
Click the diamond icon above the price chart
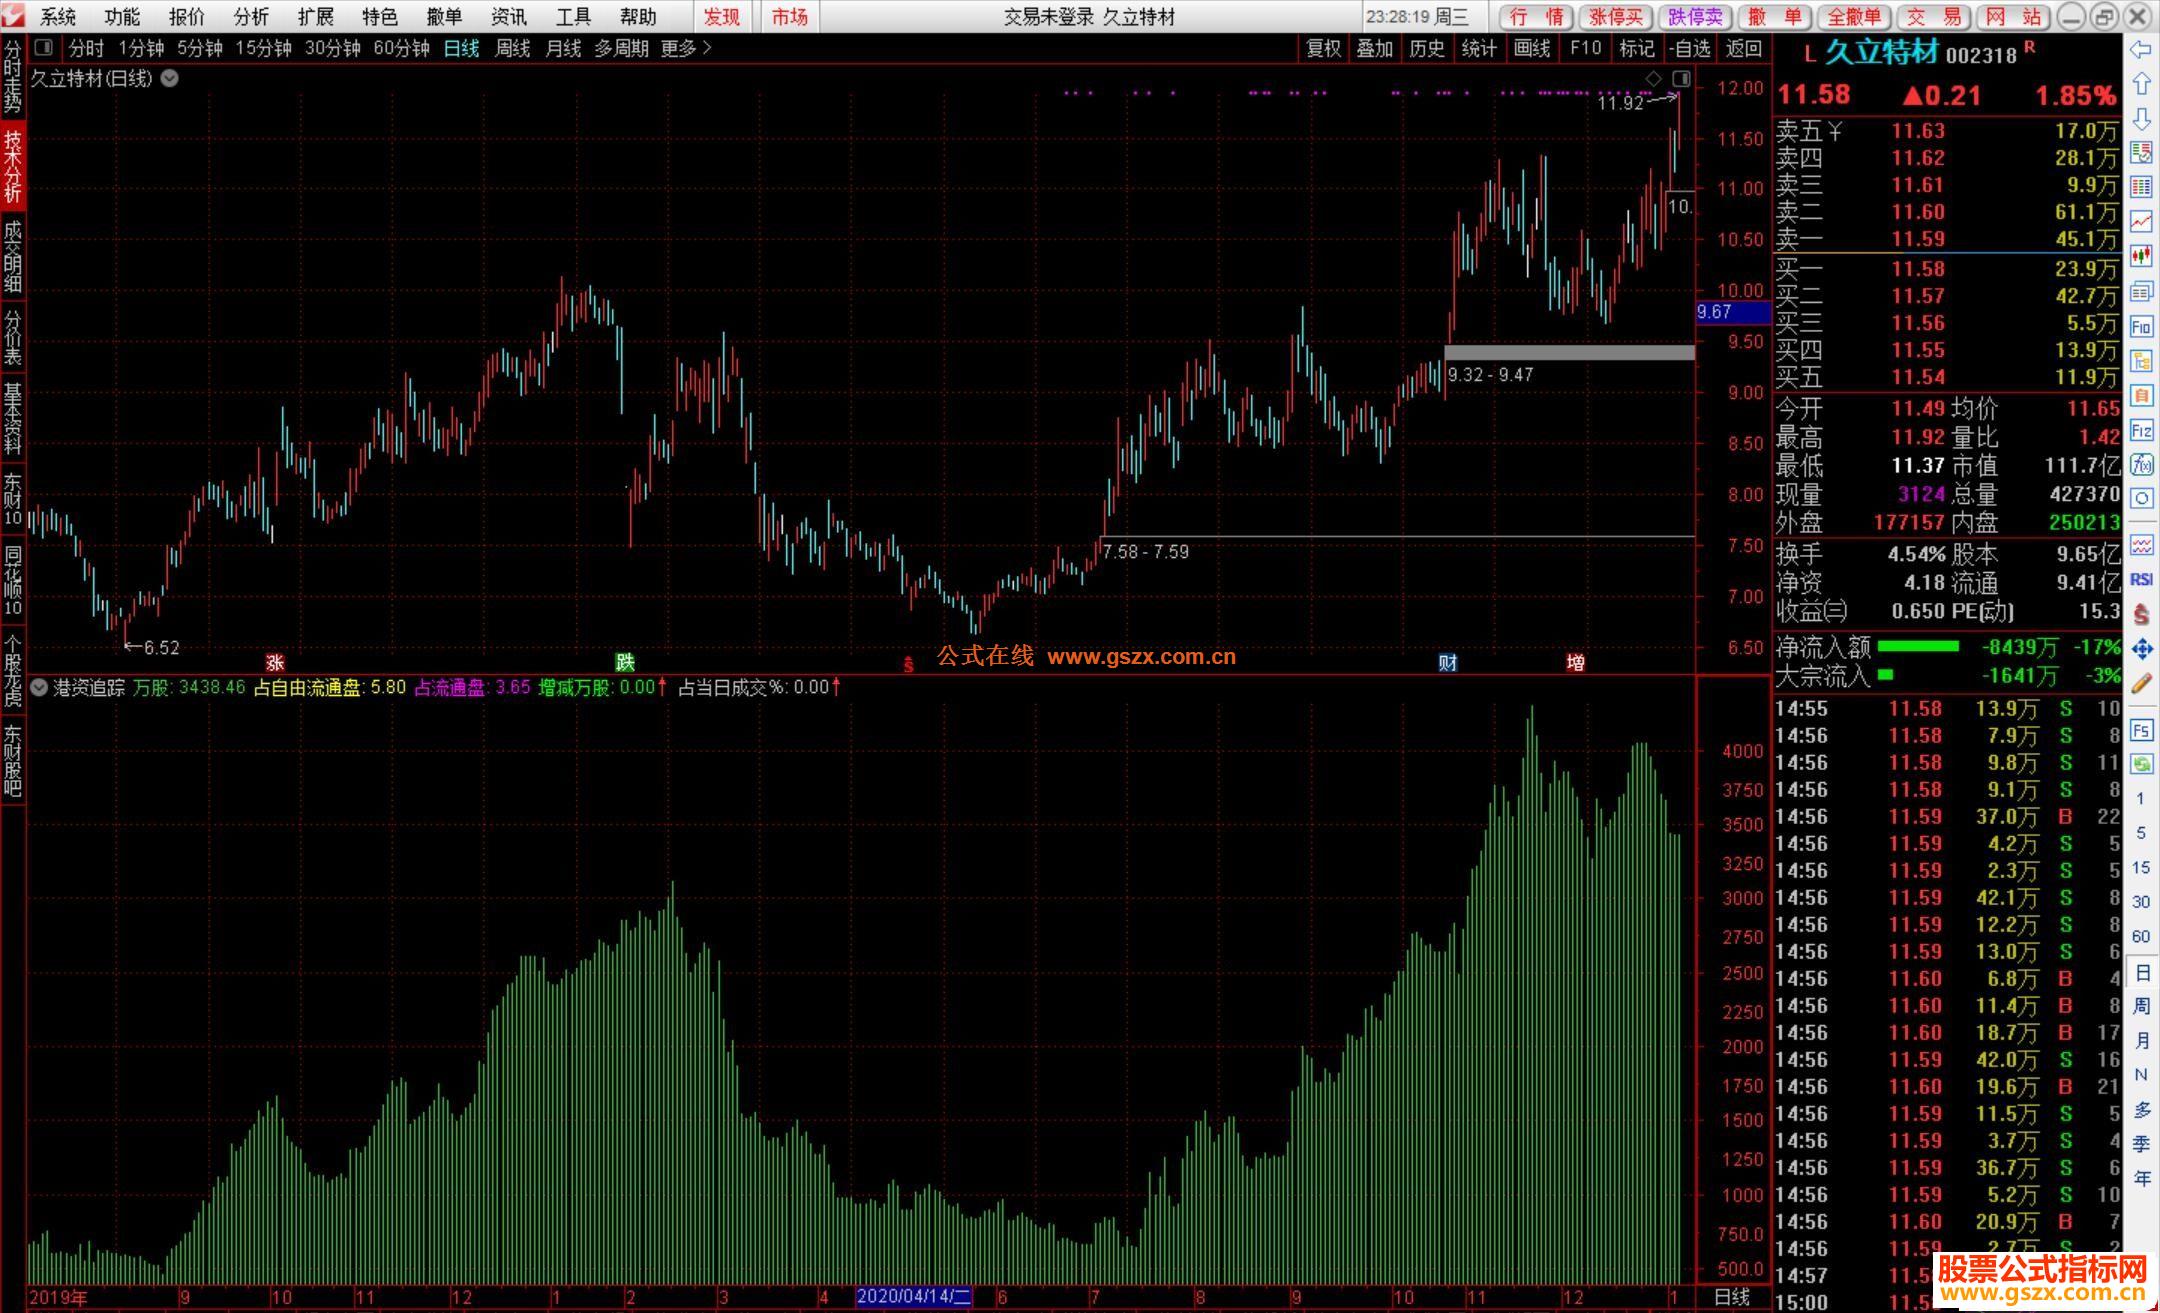click(1653, 78)
